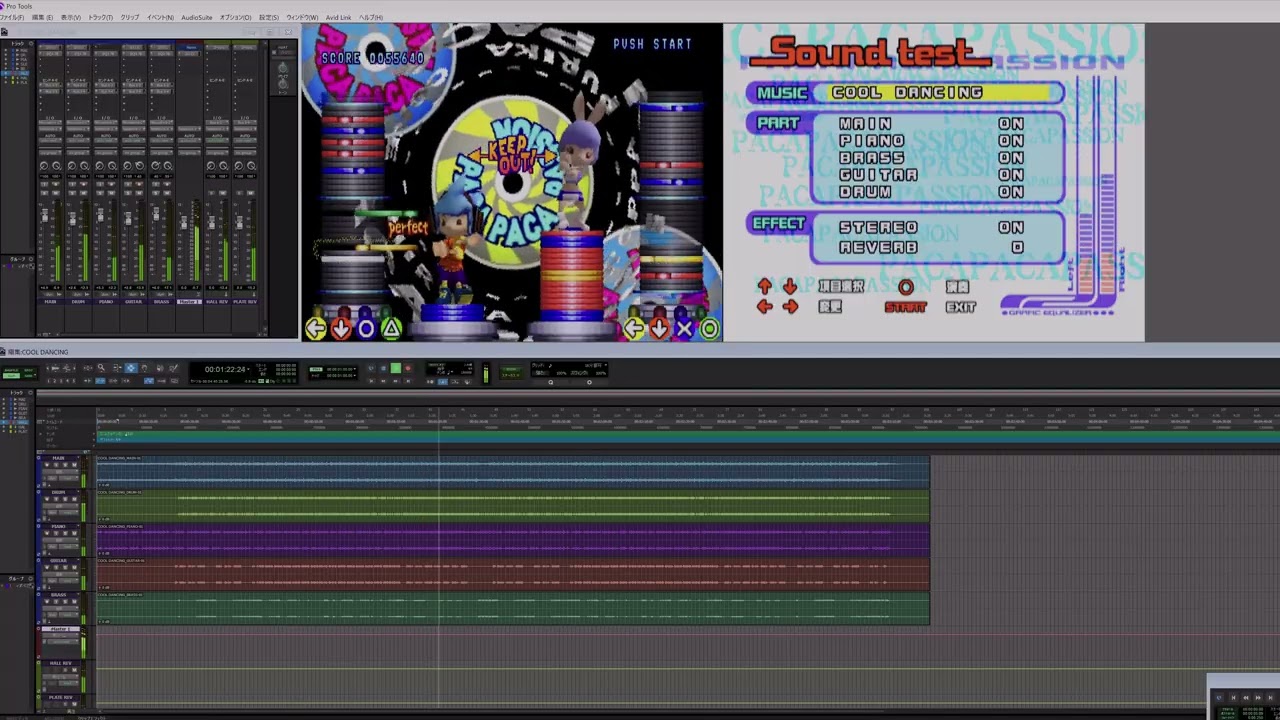Viewport: 1280px width, 720px height.
Task: Select the PIANO track name in Edit window
Action: (59, 526)
